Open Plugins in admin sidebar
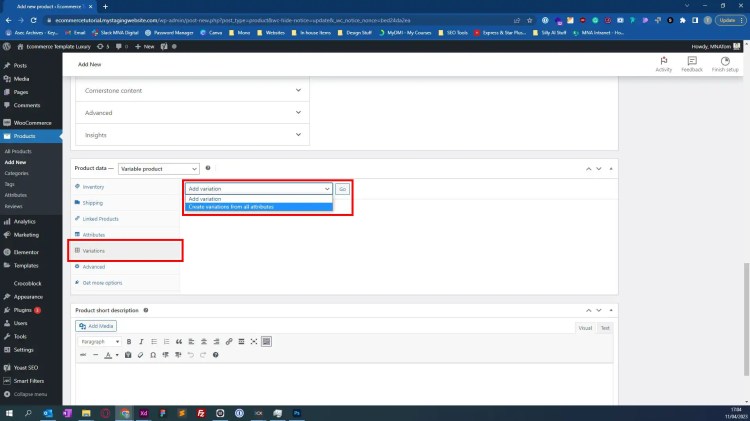Image resolution: width=750 pixels, height=421 pixels. (31, 310)
